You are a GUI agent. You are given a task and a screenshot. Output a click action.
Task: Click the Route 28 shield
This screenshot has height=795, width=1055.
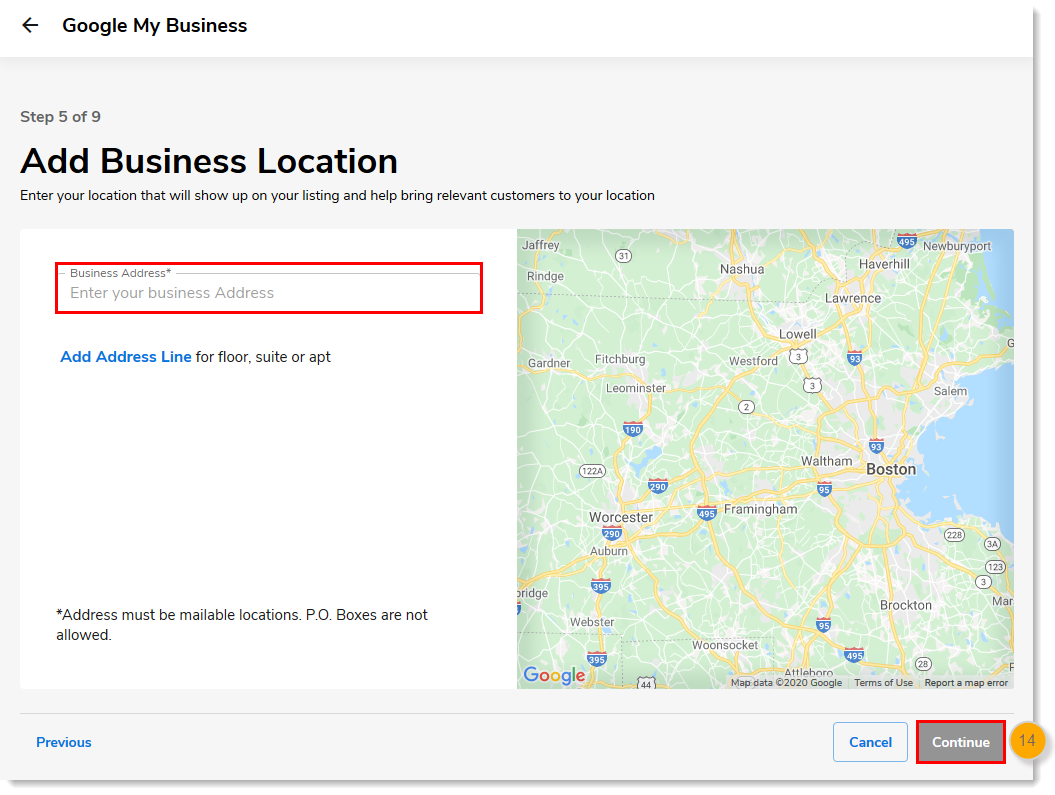(x=923, y=665)
